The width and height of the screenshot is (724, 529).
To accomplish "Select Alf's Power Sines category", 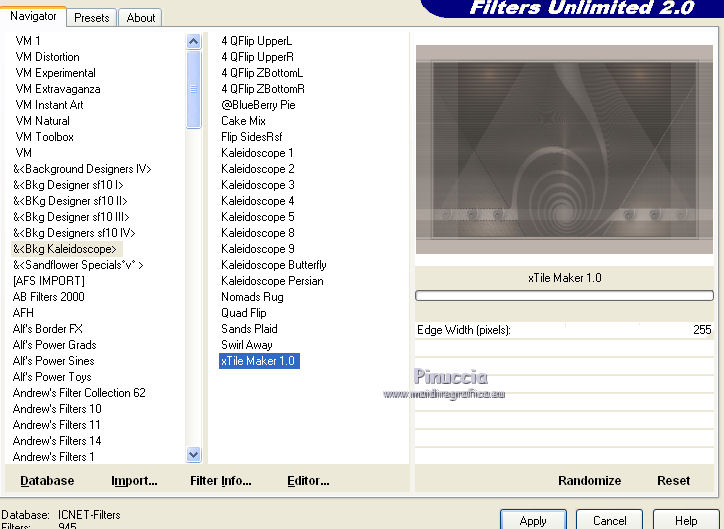I will [54, 361].
